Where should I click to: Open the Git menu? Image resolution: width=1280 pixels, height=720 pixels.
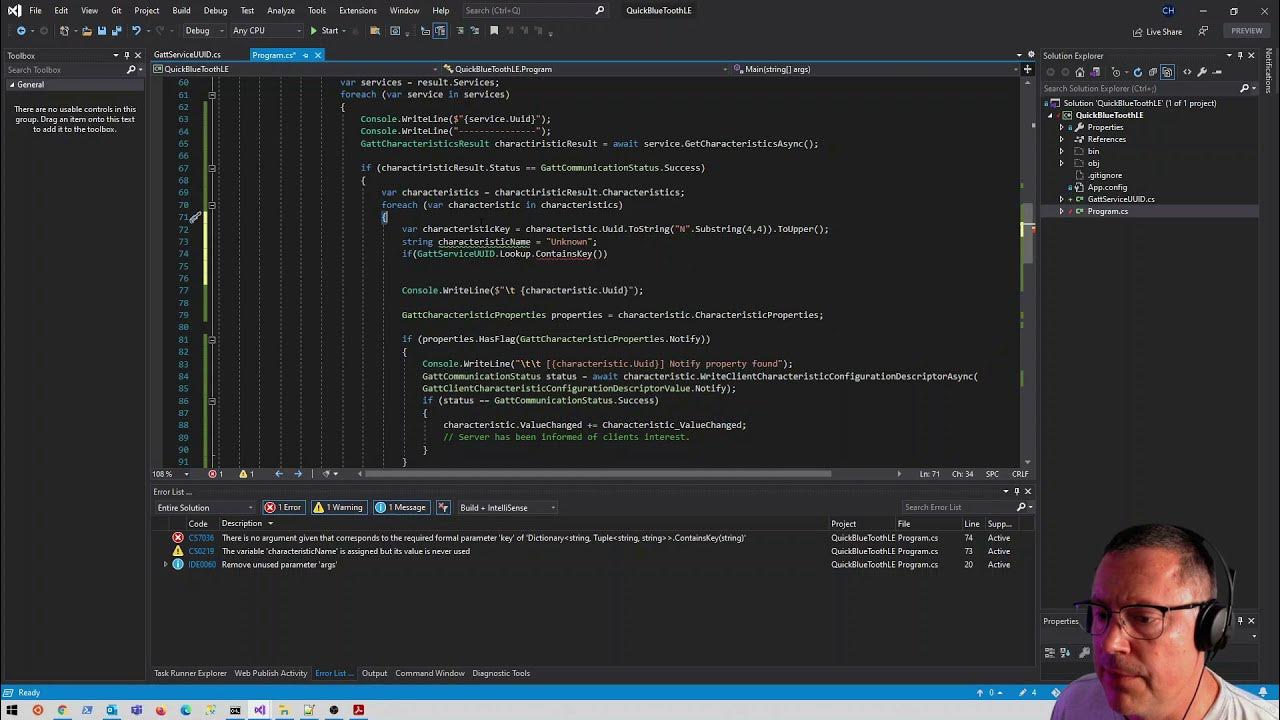[116, 11]
